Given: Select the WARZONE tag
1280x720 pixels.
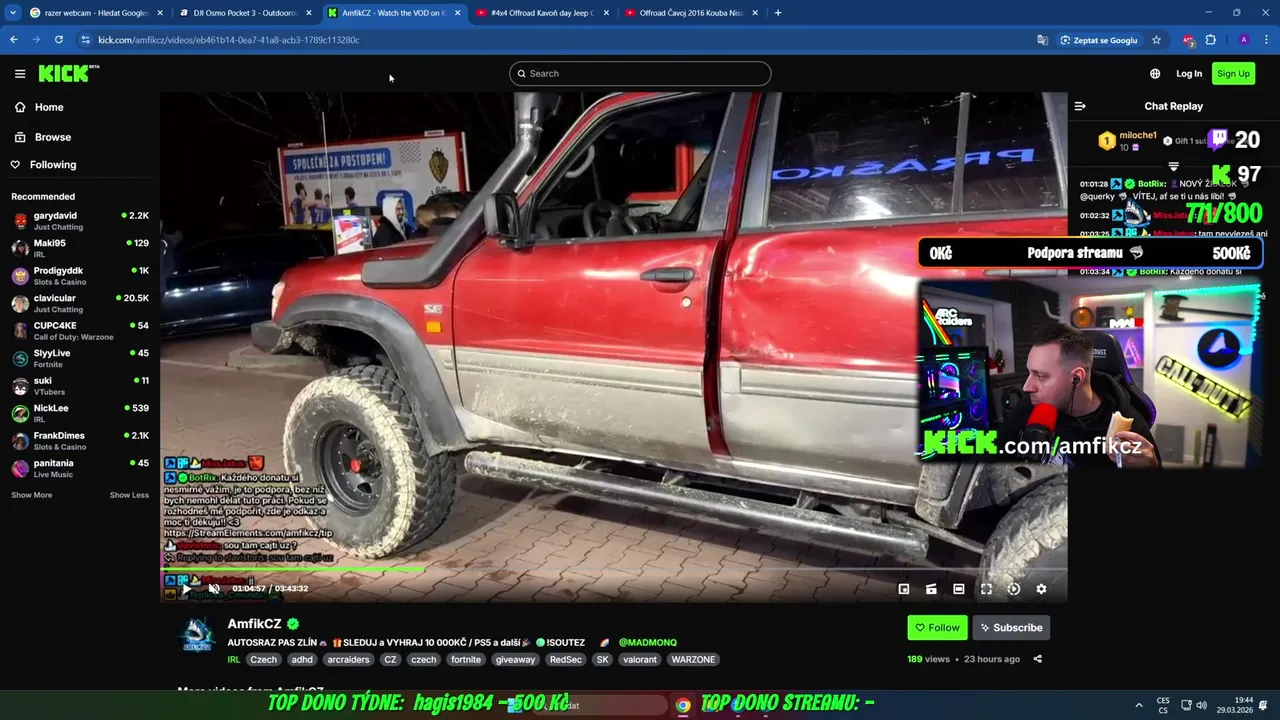Looking at the screenshot, I should pyautogui.click(x=693, y=660).
